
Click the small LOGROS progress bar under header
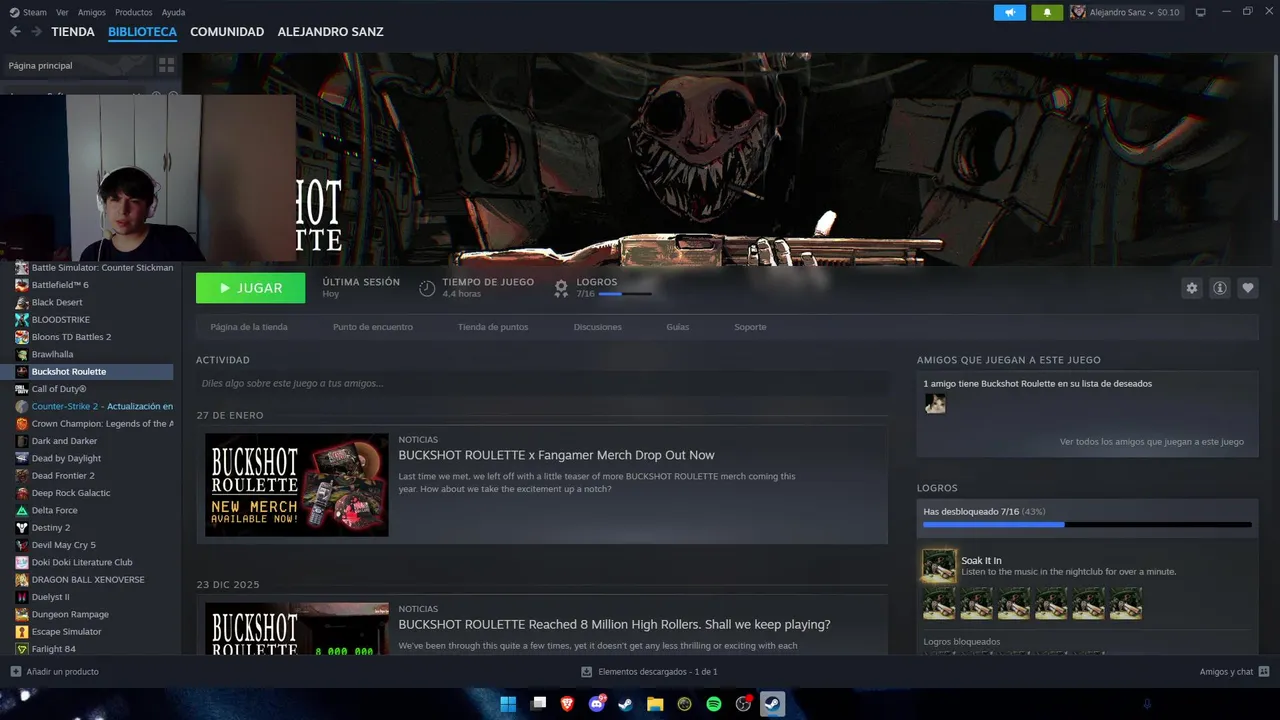tap(625, 294)
